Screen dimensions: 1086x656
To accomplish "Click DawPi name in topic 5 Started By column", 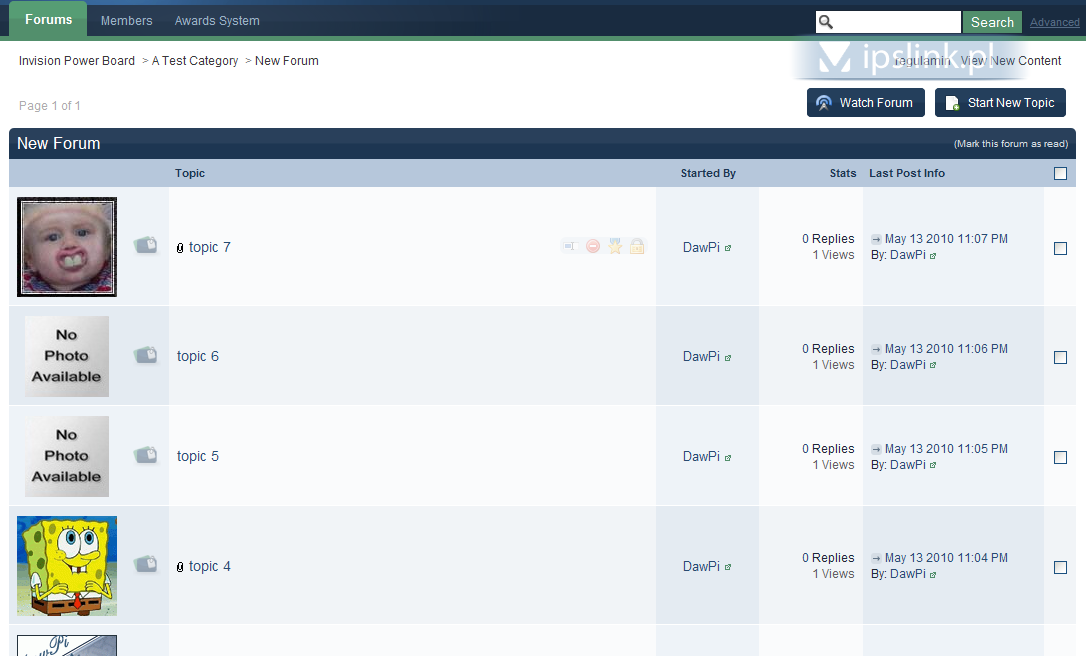I will (701, 456).
